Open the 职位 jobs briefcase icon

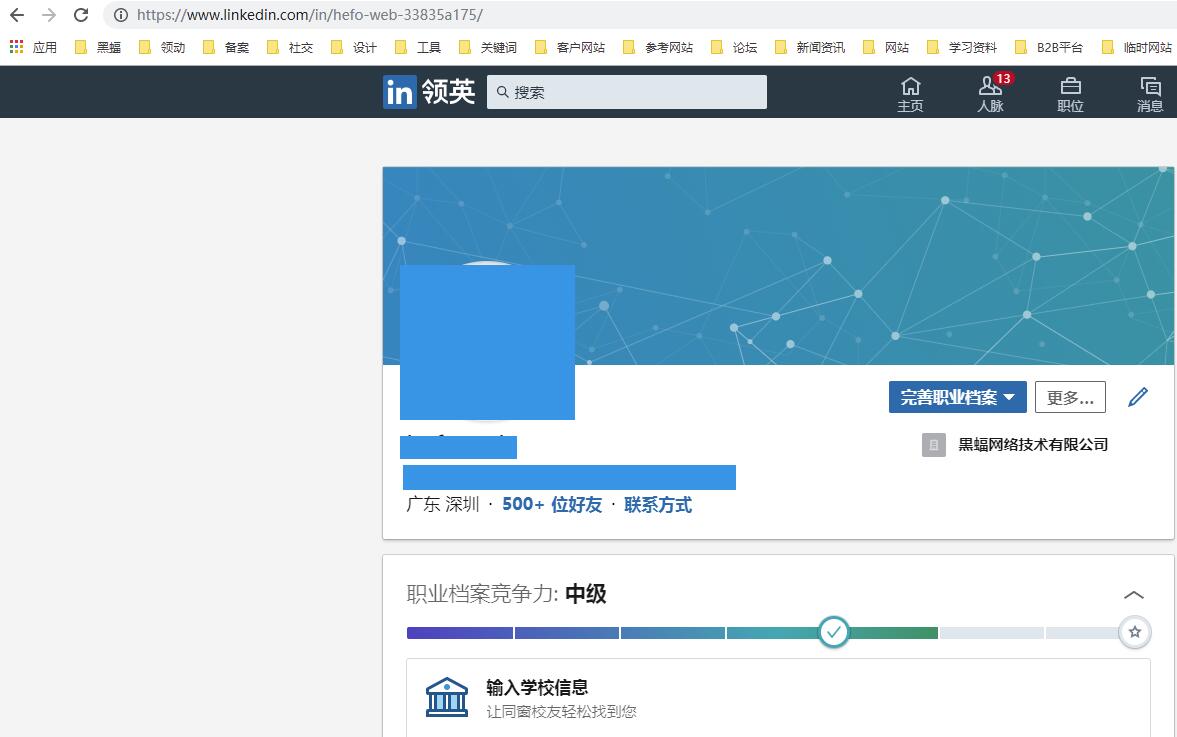pos(1070,92)
